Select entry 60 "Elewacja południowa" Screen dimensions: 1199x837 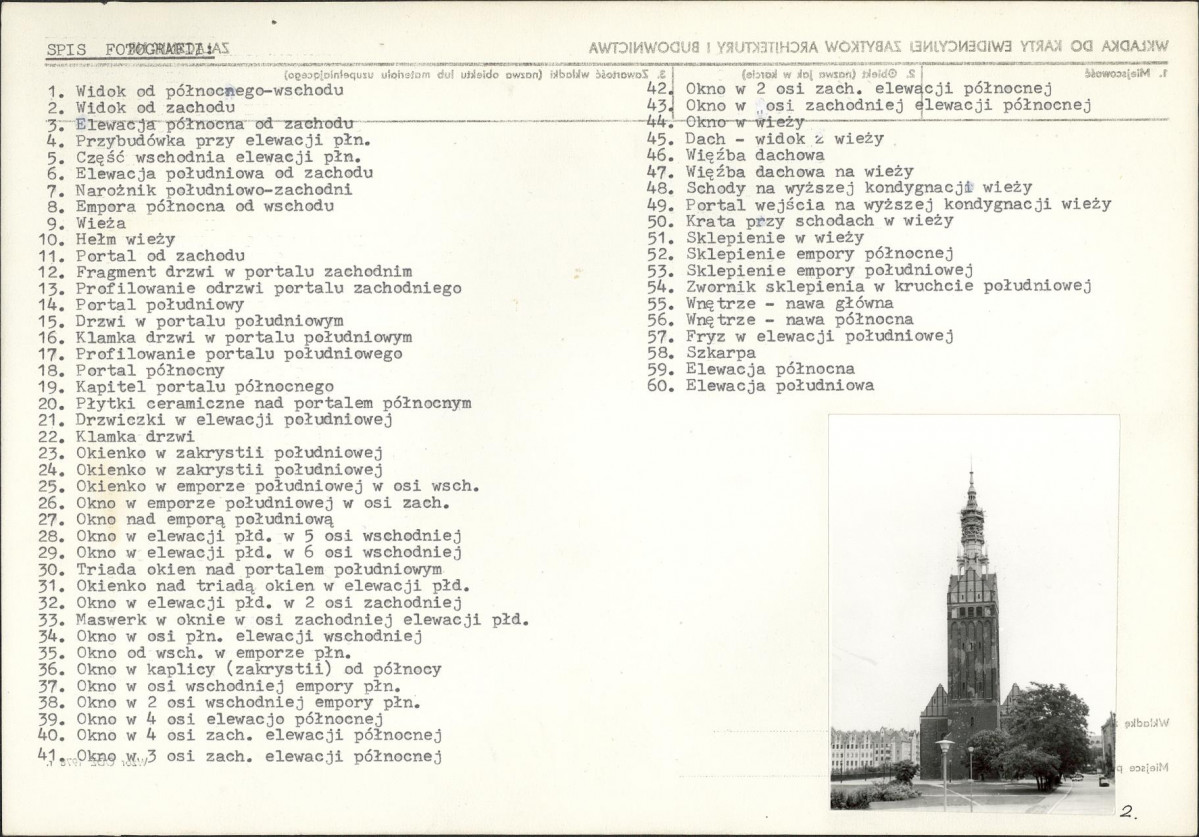point(779,385)
